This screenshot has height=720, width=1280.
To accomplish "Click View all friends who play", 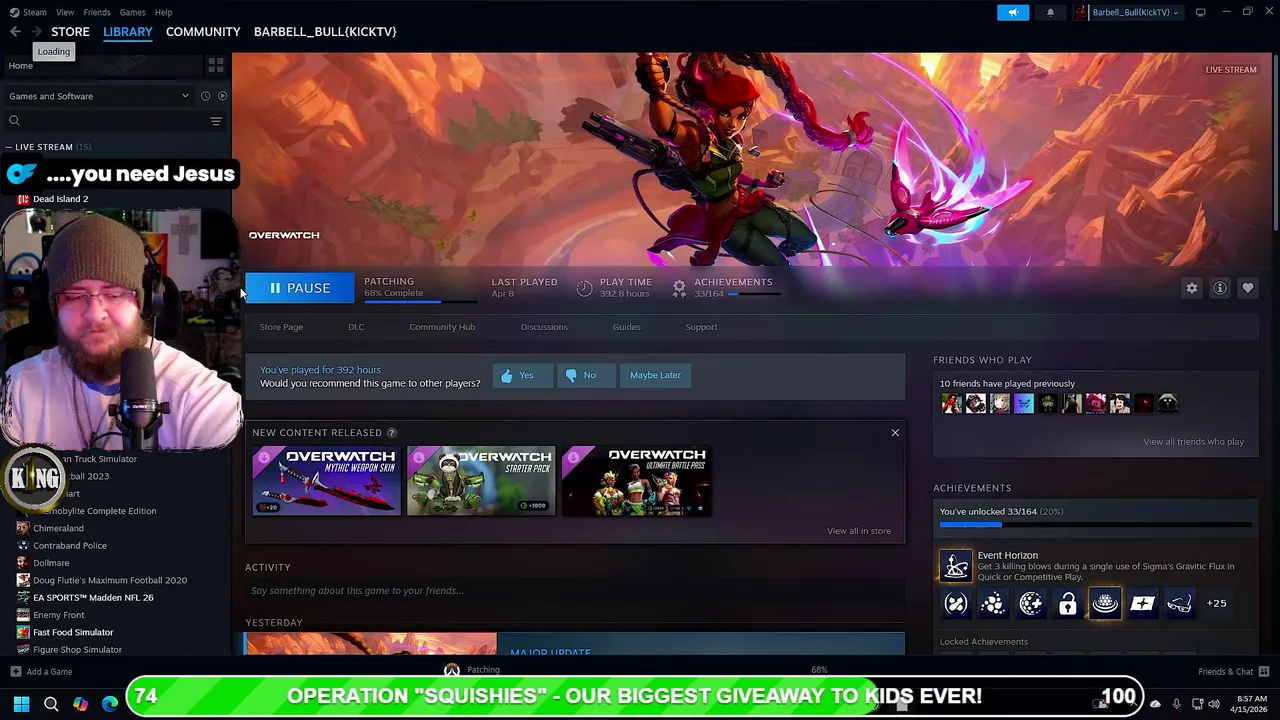I will (1193, 442).
